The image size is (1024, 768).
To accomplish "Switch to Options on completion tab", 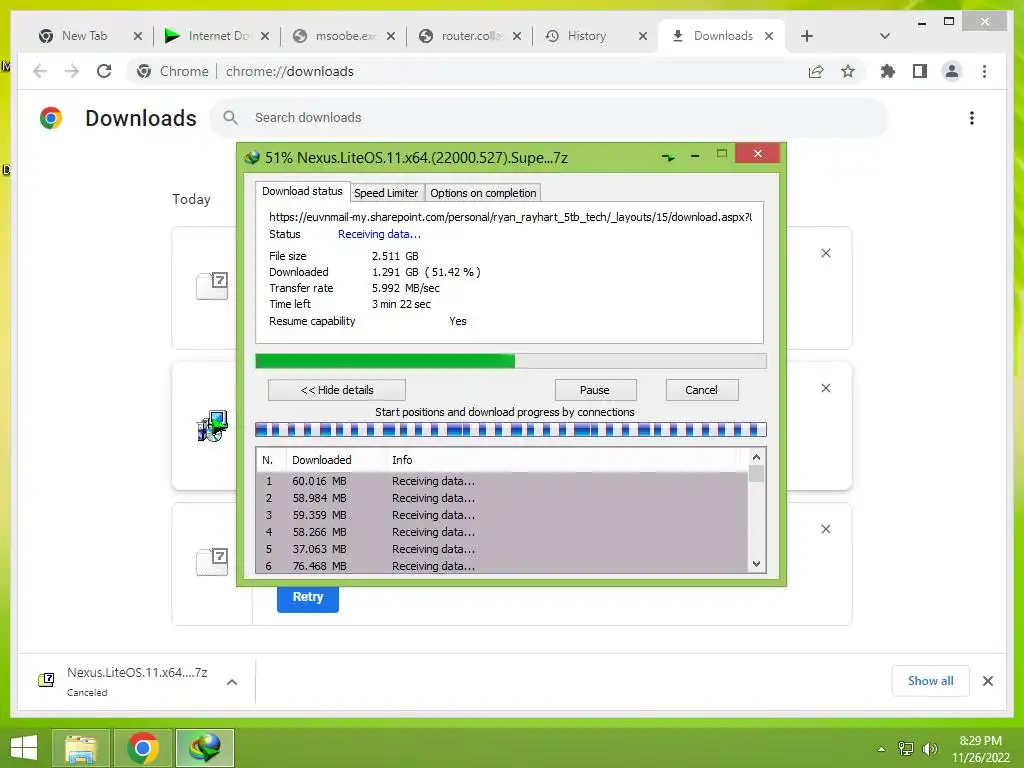I will tap(483, 193).
